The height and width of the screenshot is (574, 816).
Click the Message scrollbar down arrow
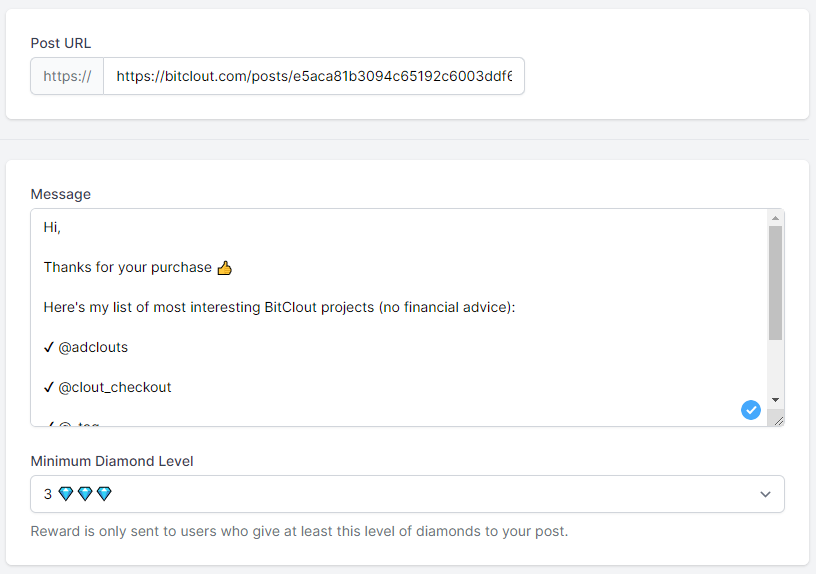coord(775,400)
